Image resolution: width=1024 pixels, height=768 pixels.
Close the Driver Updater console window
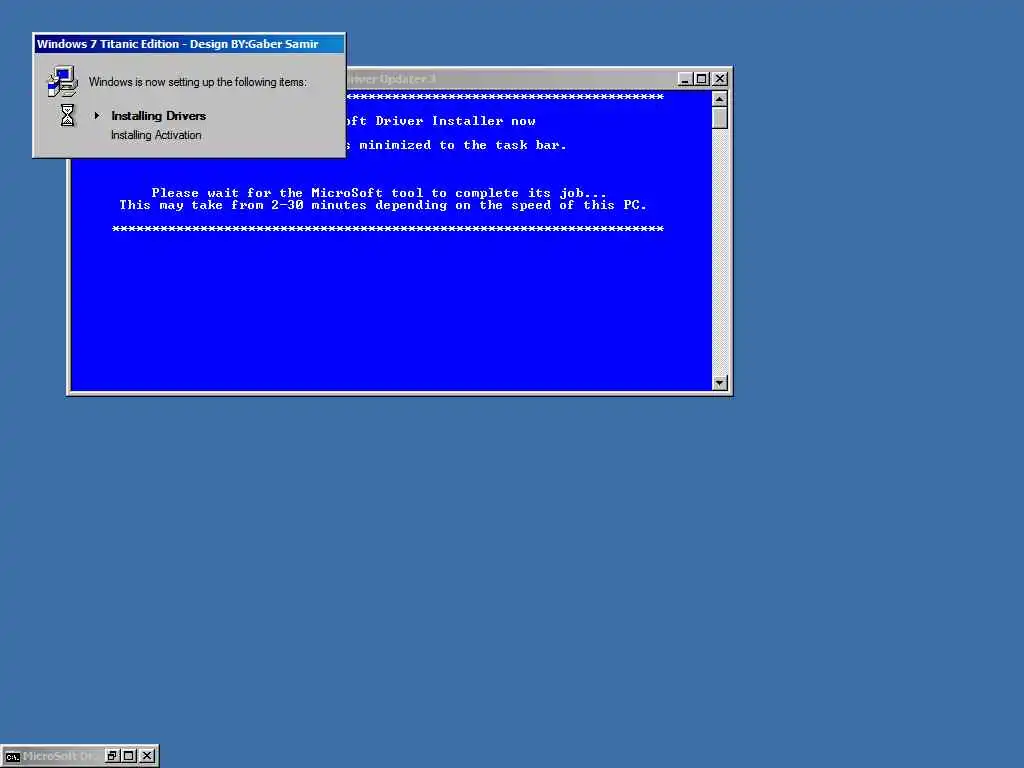pyautogui.click(x=720, y=79)
